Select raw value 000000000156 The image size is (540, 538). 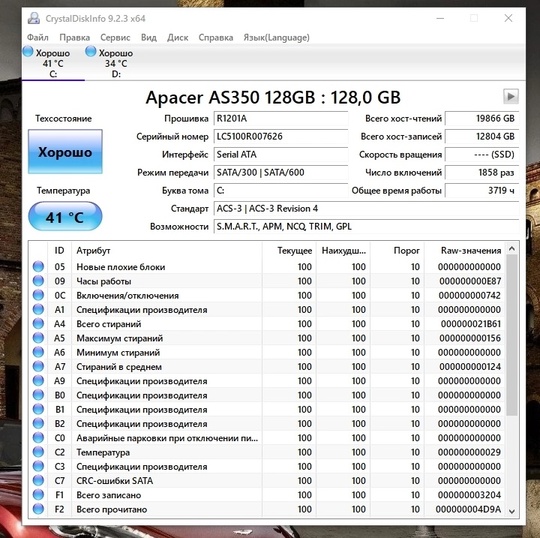470,338
